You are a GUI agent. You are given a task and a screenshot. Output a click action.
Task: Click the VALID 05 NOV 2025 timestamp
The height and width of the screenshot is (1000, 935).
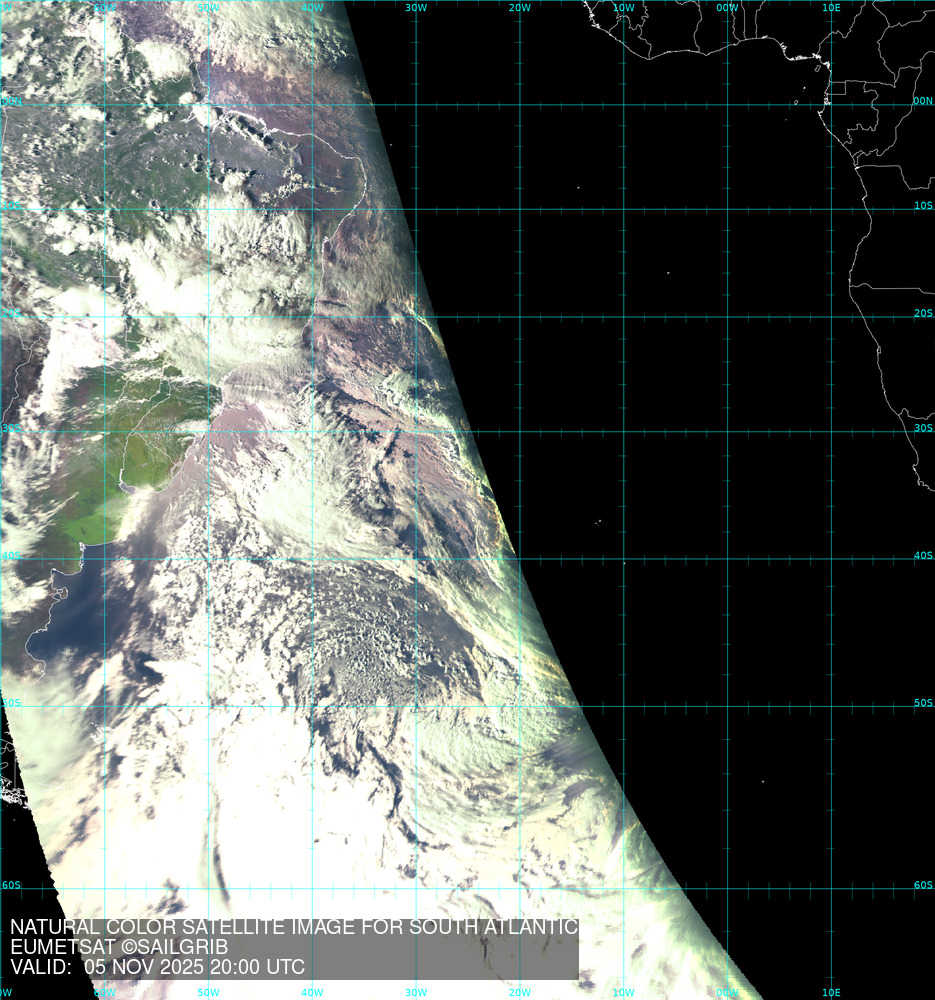tap(157, 967)
